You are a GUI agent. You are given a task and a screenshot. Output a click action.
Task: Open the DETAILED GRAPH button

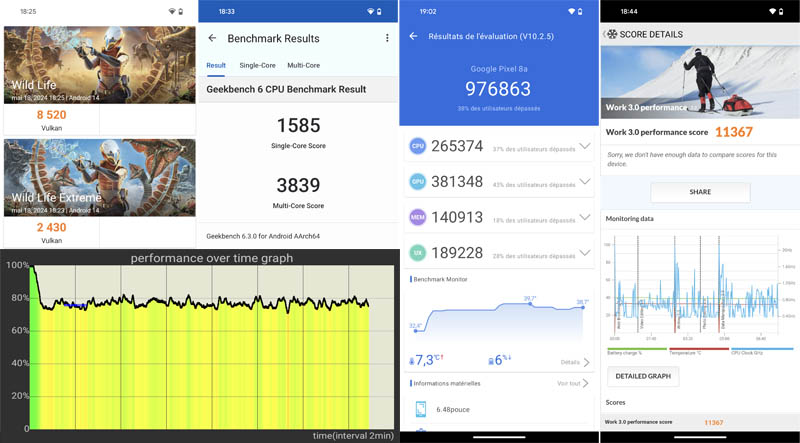click(x=642, y=376)
